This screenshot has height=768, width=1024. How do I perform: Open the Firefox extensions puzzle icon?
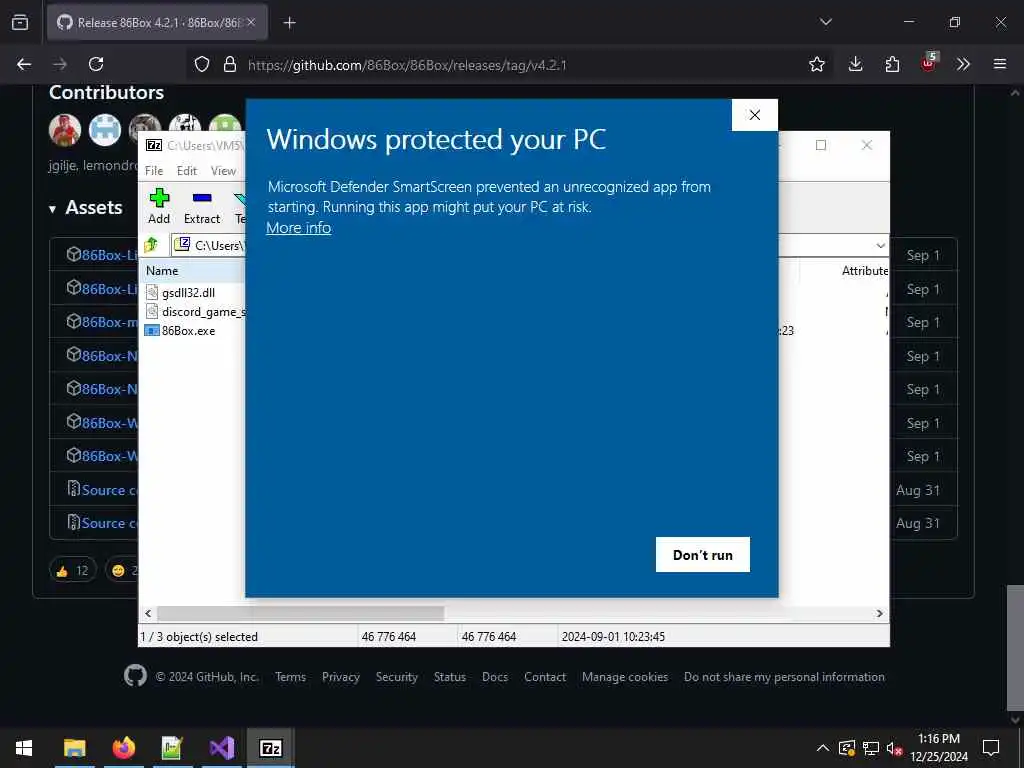click(x=892, y=64)
